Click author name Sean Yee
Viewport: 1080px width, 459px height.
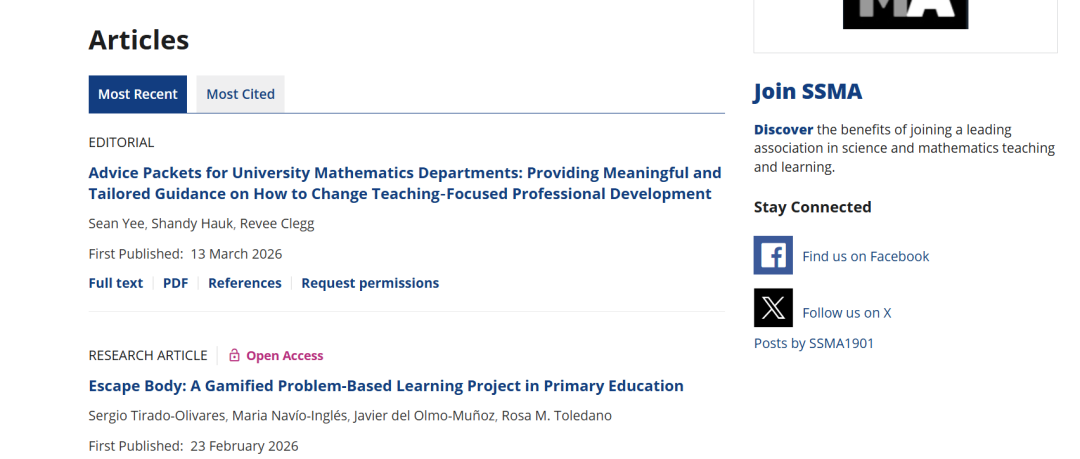point(116,223)
